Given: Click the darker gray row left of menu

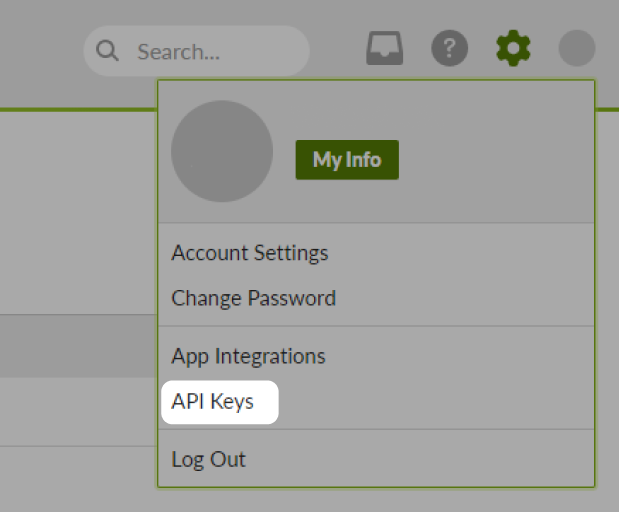Looking at the screenshot, I should [x=78, y=346].
